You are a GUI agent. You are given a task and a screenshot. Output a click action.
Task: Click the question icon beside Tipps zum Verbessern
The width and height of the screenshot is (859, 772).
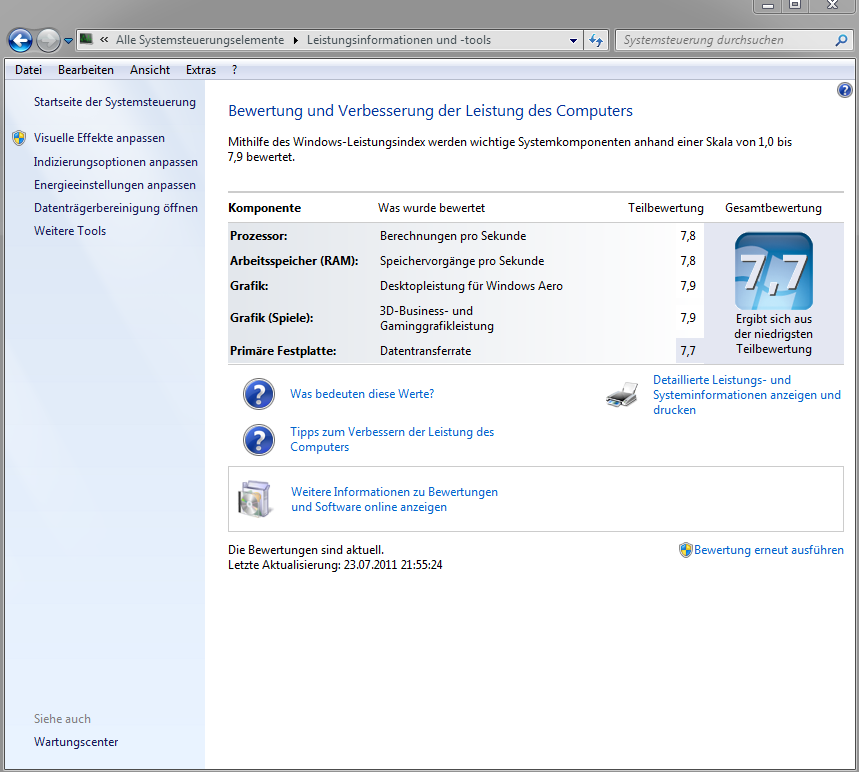[x=259, y=440]
